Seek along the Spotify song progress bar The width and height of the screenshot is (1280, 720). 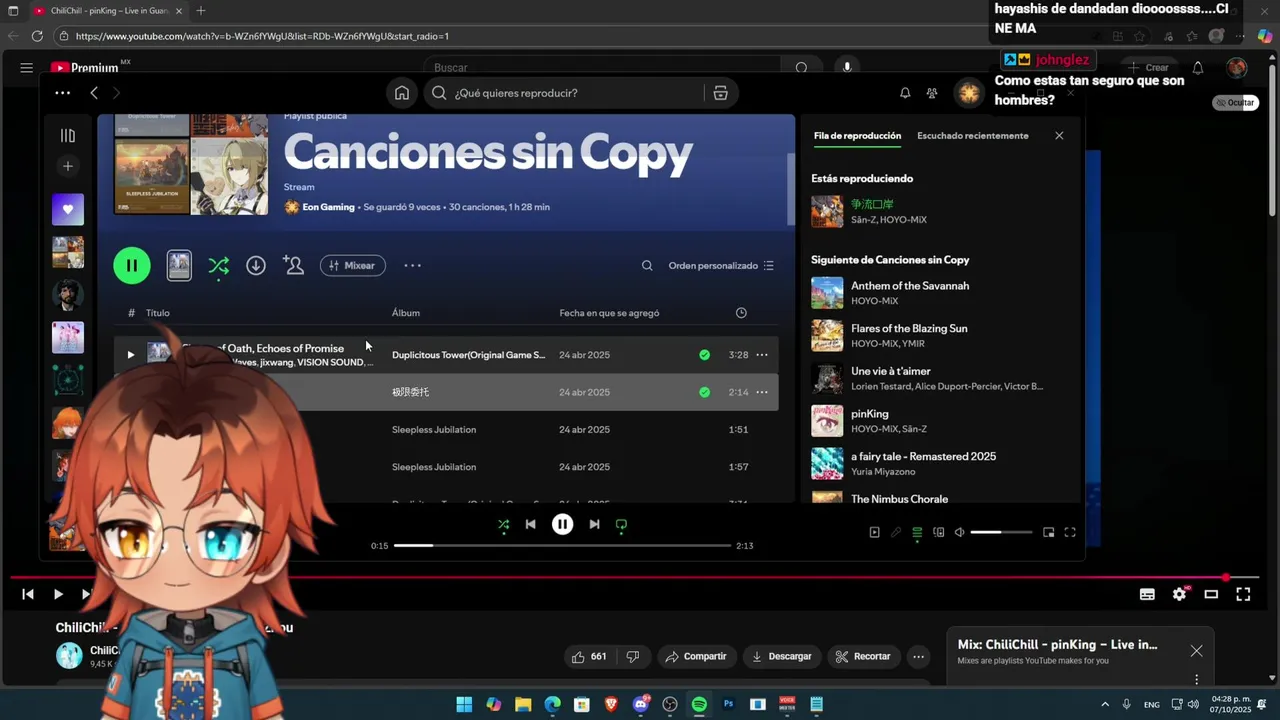[562, 546]
